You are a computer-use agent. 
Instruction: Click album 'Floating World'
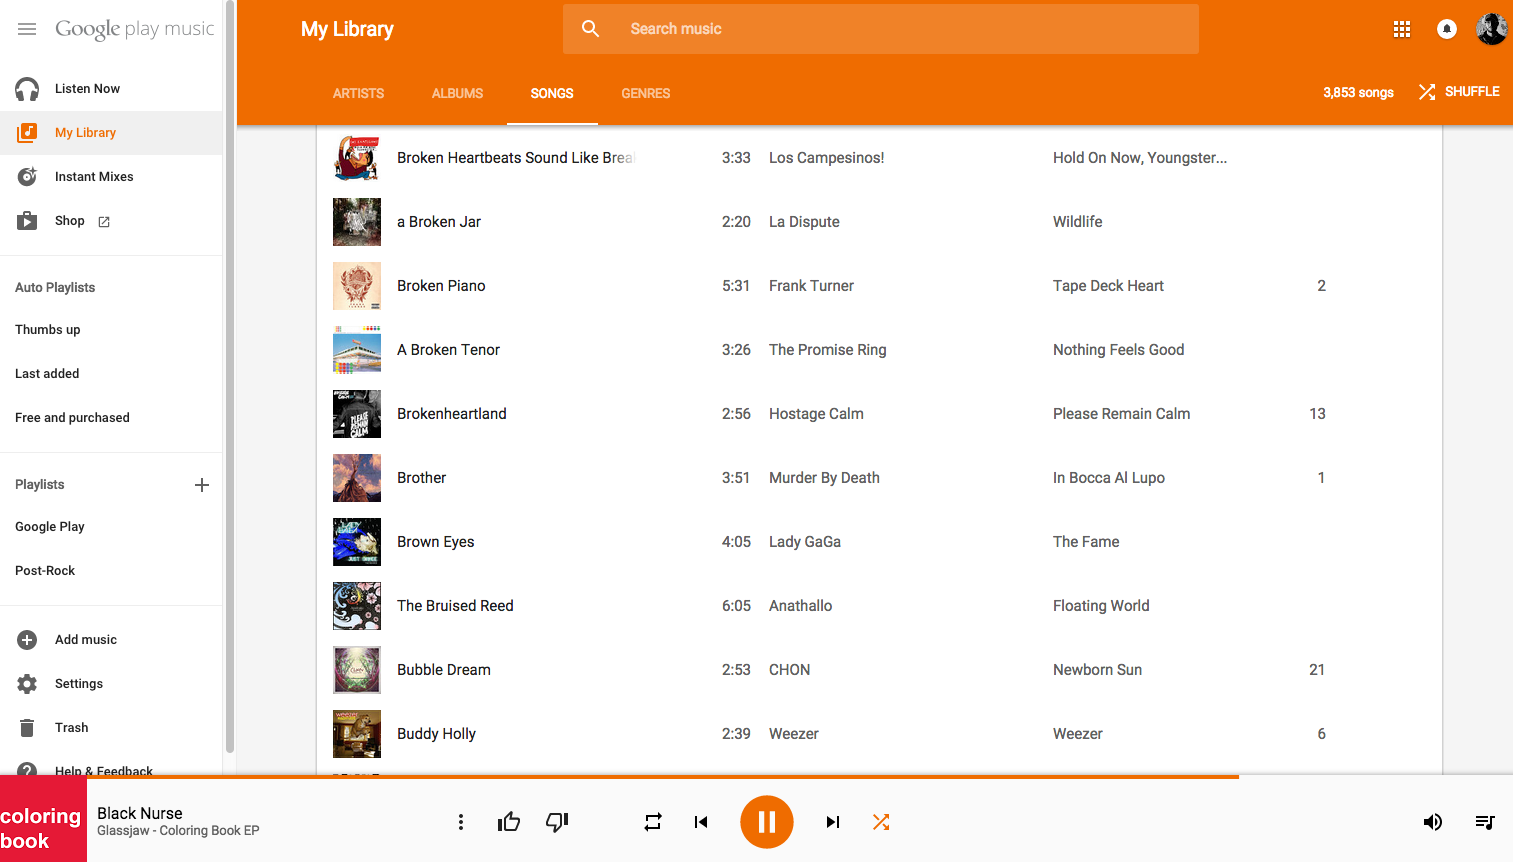1101,606
